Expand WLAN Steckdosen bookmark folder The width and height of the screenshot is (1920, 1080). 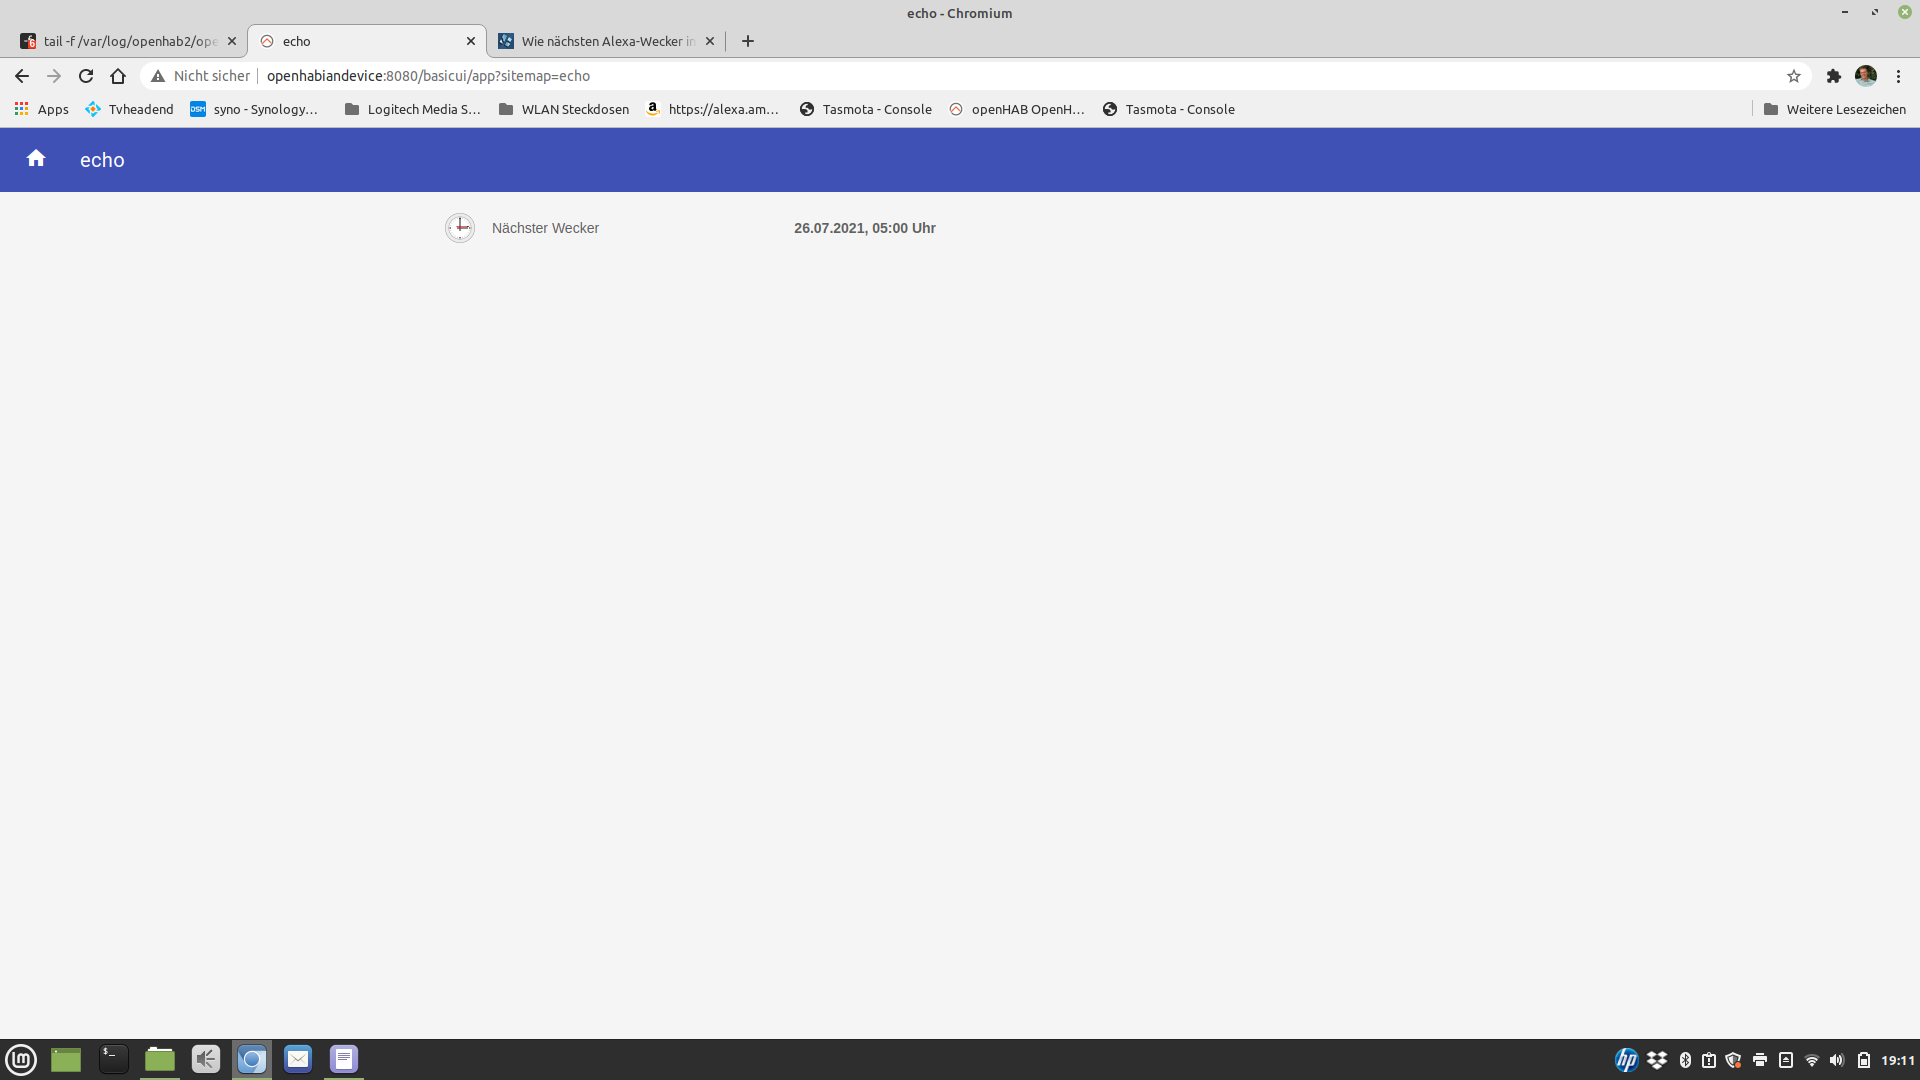(x=564, y=109)
